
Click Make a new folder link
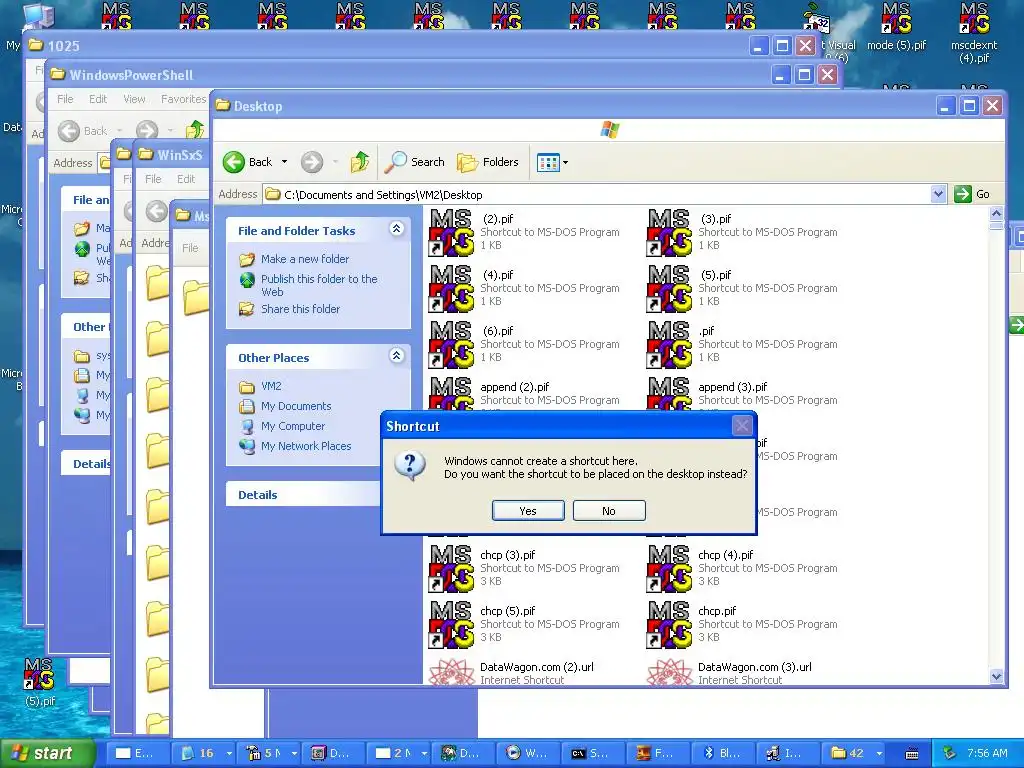coord(305,259)
